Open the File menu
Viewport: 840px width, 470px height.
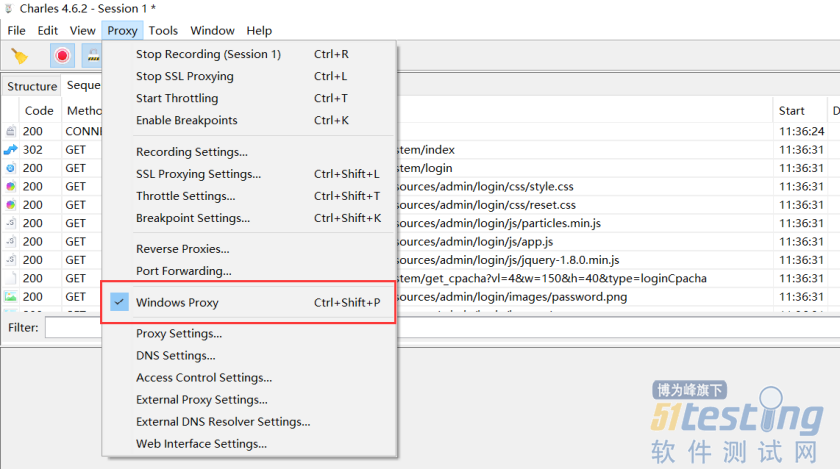[x=16, y=31]
